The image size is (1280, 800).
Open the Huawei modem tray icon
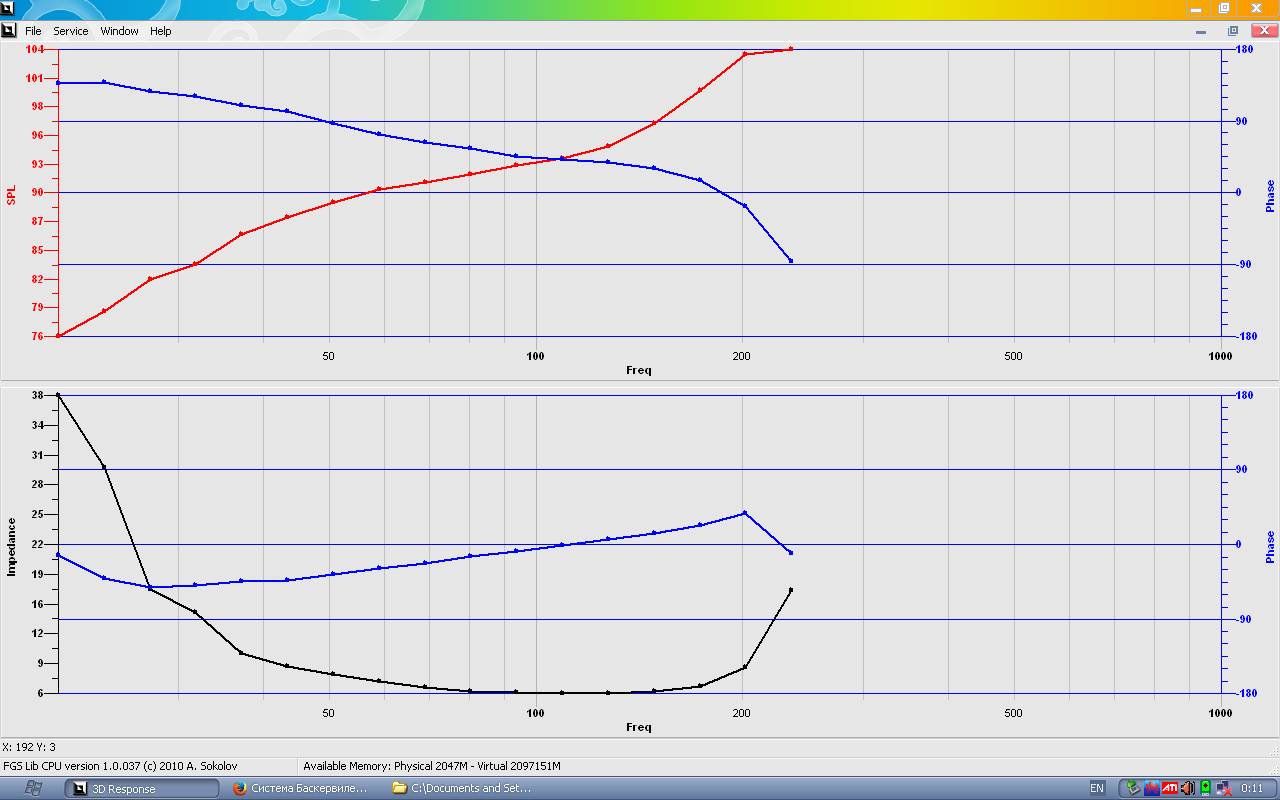tap(1151, 788)
